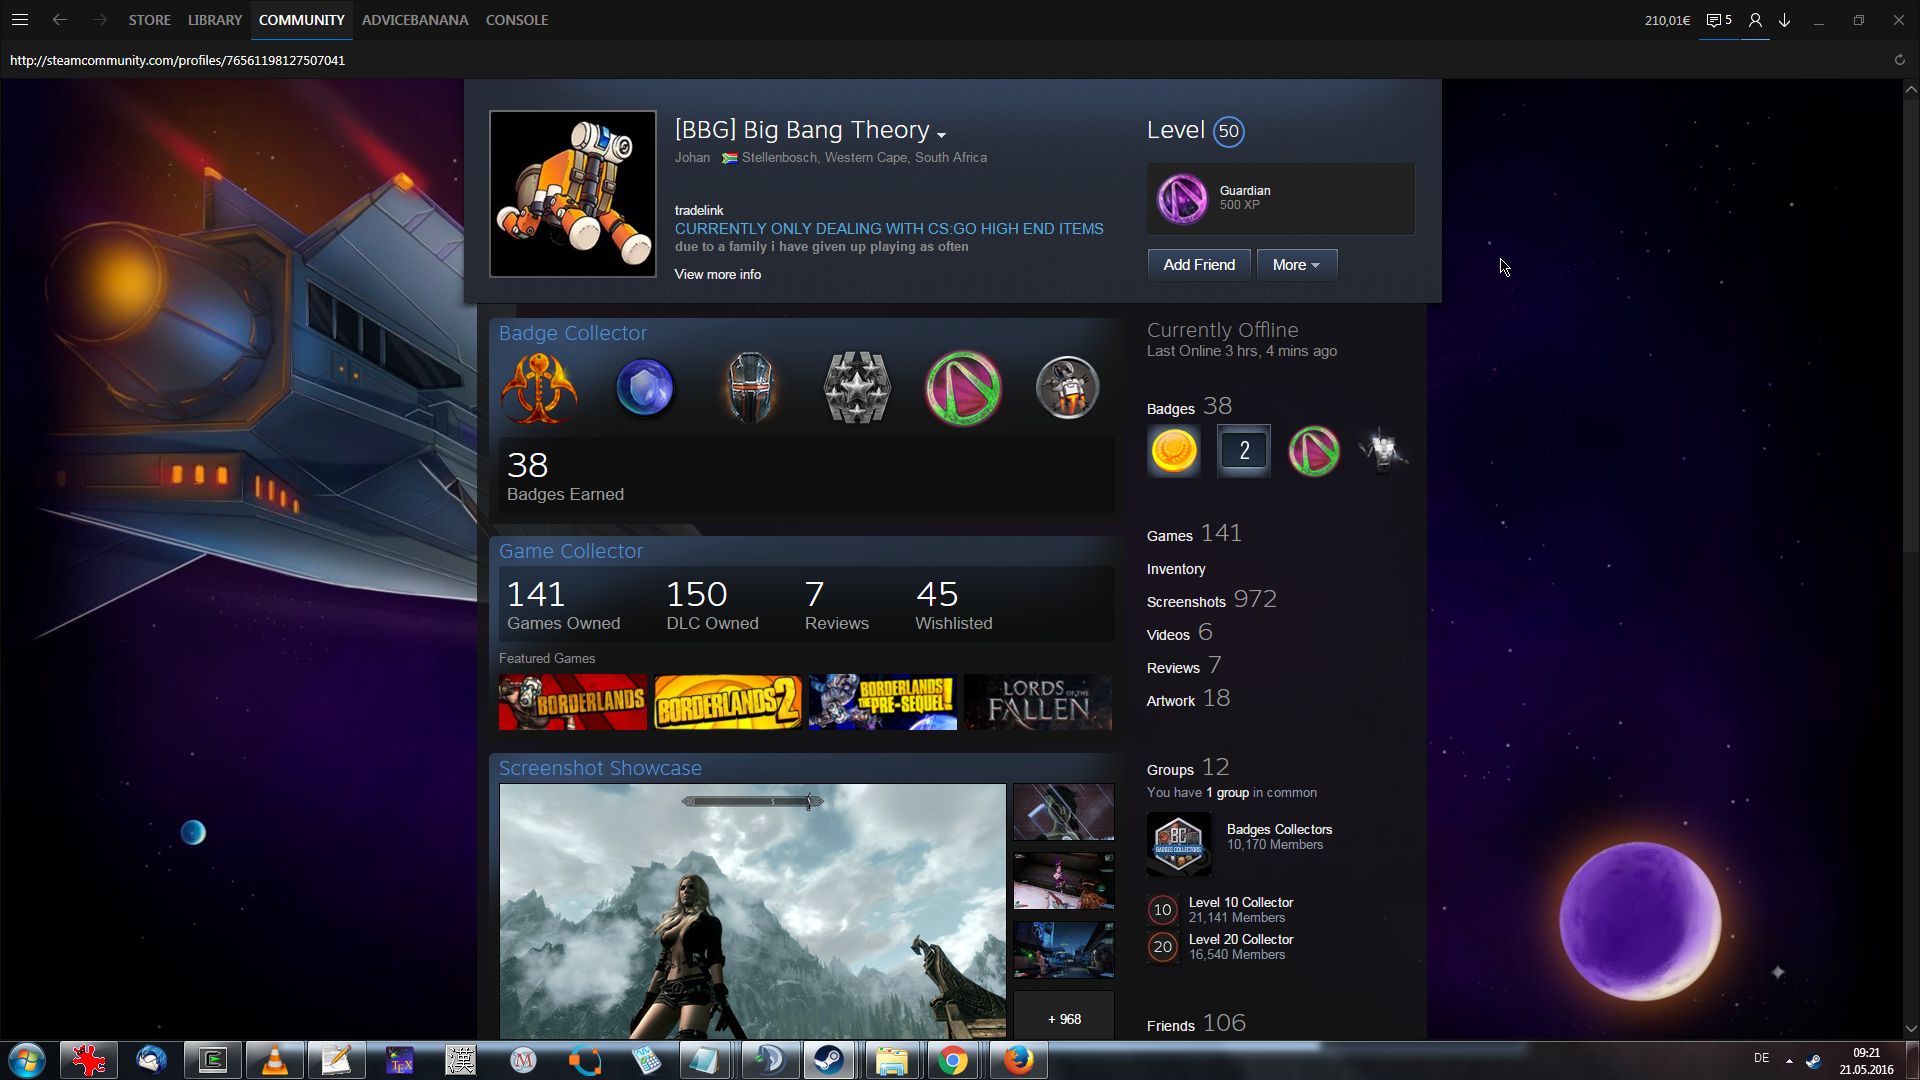The image size is (1920, 1080).
Task: Open the Firefox taskbar icon
Action: click(x=1018, y=1060)
